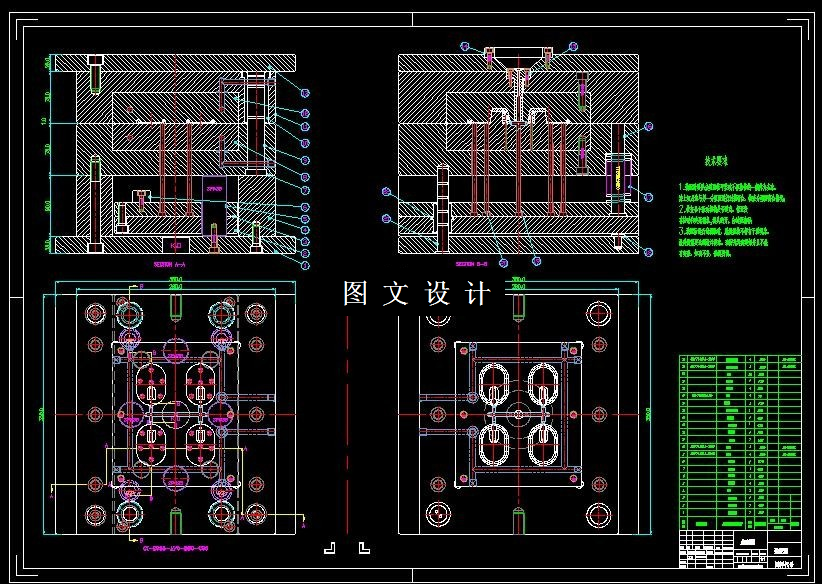The height and width of the screenshot is (584, 822).
Task: Click the SECTION B-B caption
Action: (x=471, y=264)
